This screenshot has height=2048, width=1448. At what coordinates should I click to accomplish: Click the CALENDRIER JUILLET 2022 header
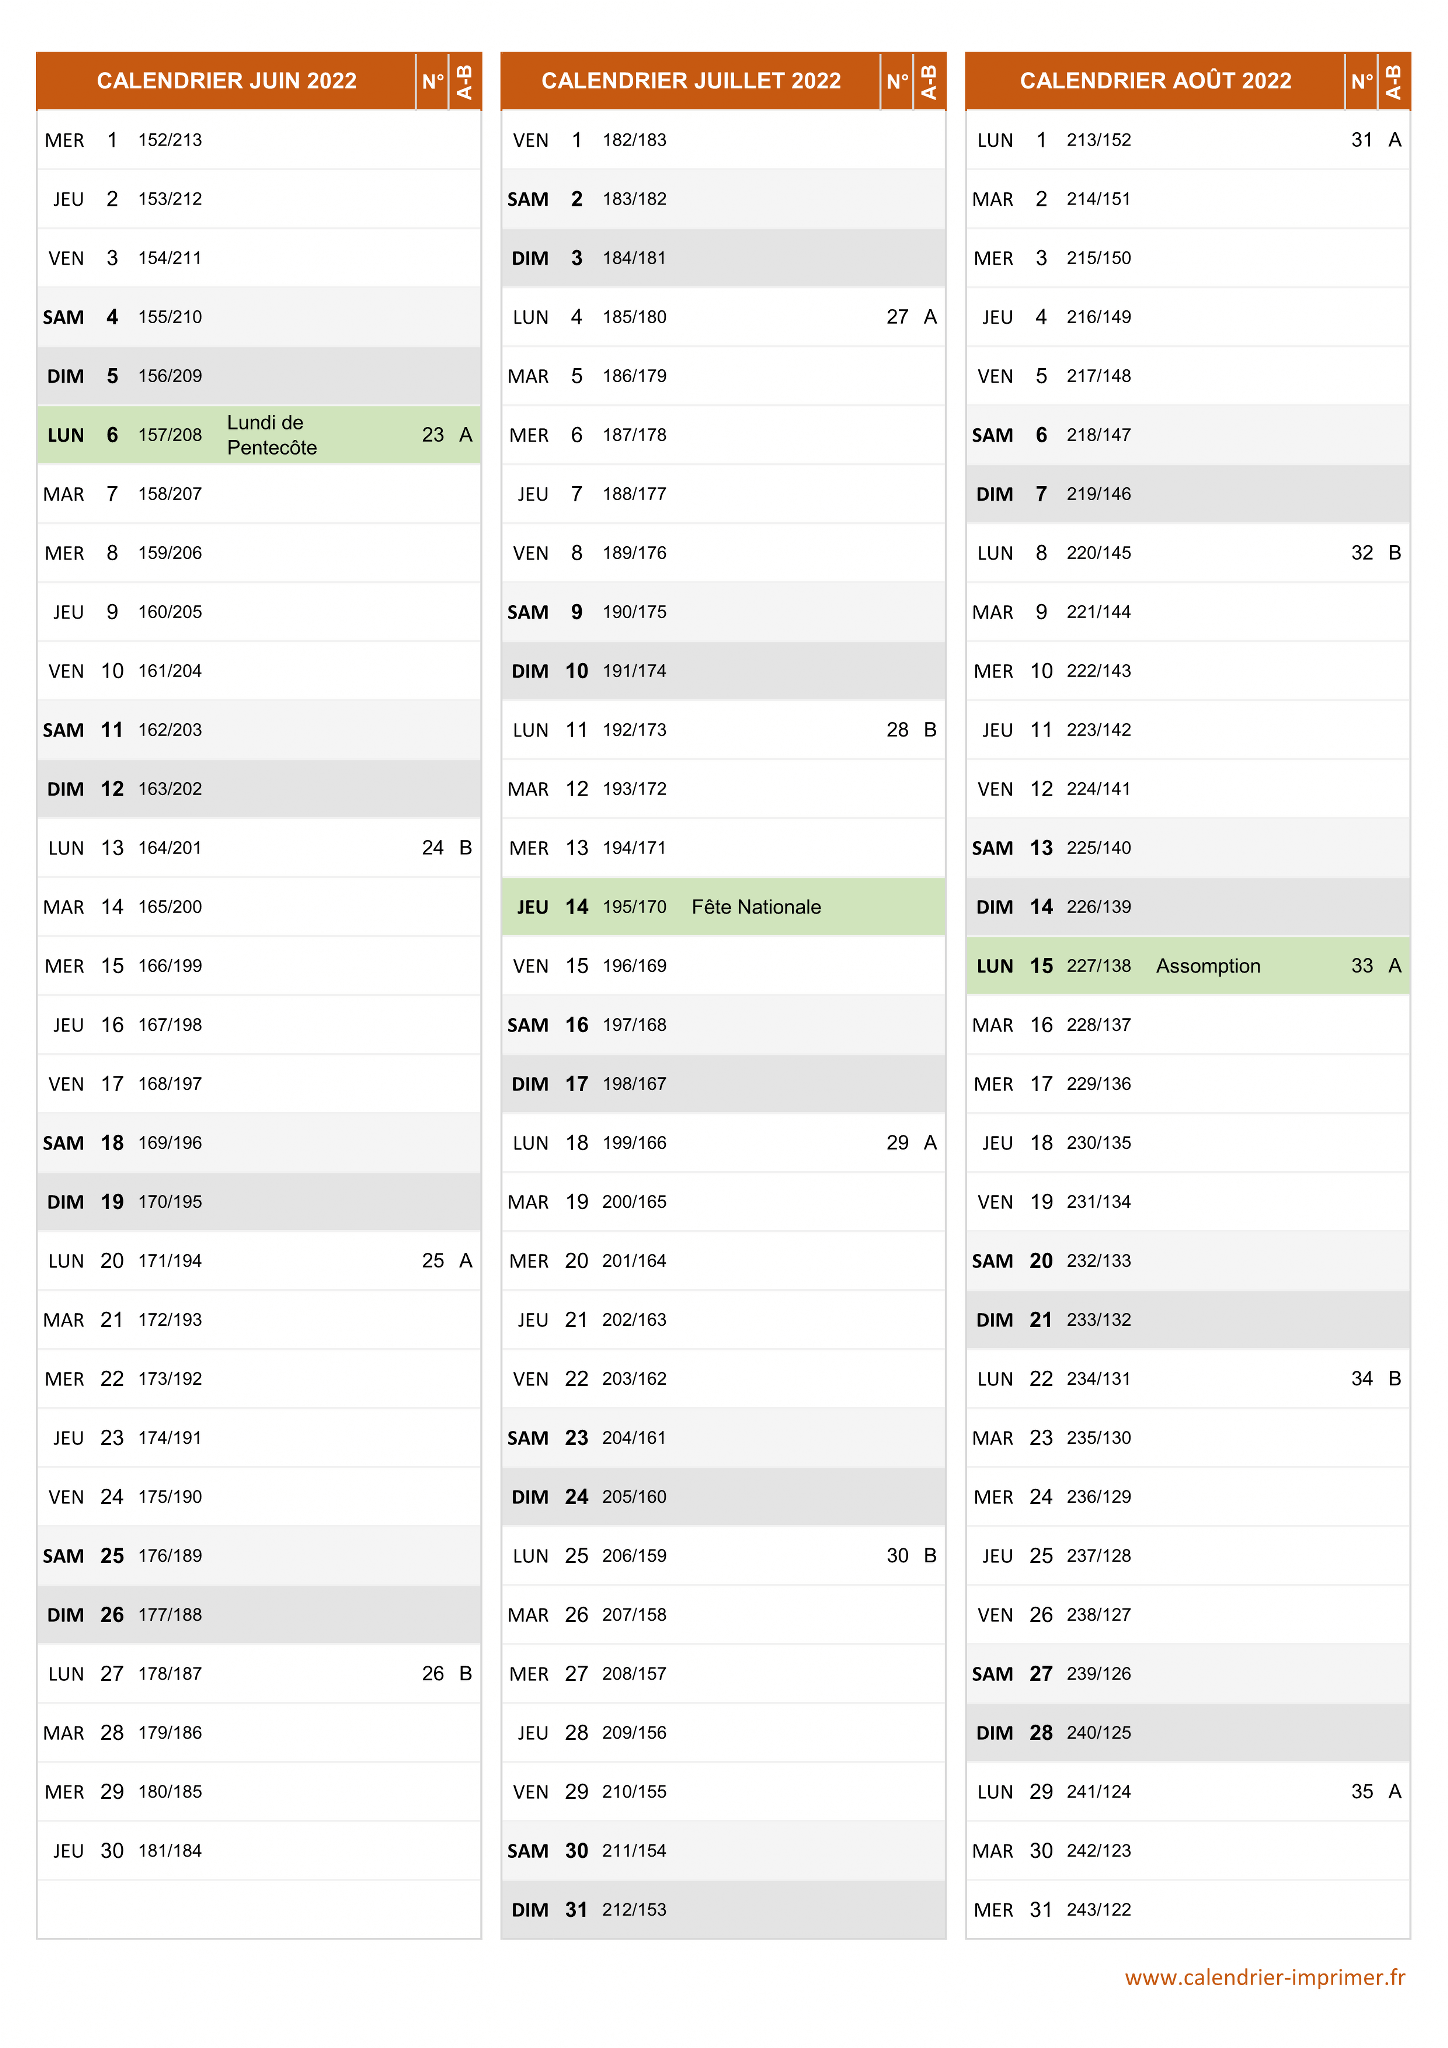click(691, 81)
